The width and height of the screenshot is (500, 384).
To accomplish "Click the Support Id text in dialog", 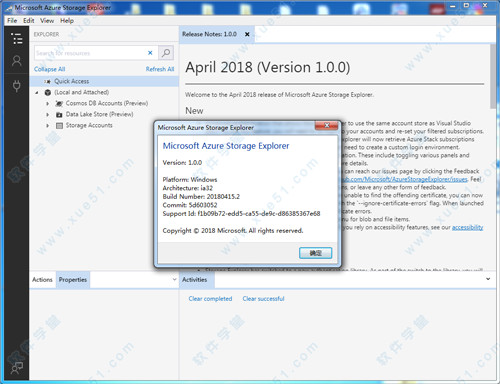I will [241, 214].
